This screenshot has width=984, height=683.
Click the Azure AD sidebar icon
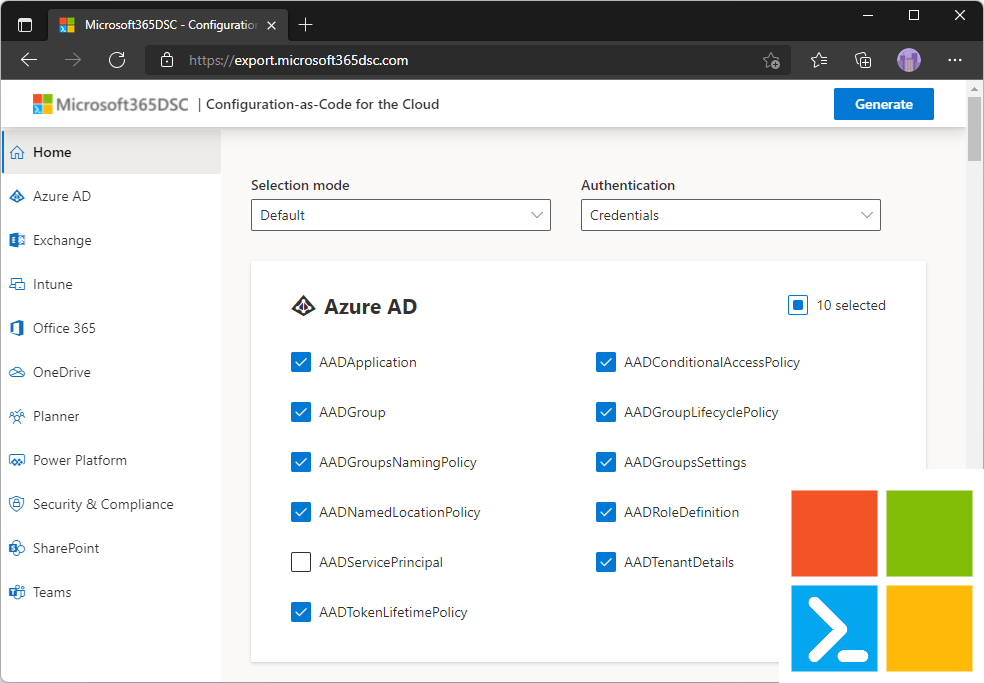(x=17, y=196)
